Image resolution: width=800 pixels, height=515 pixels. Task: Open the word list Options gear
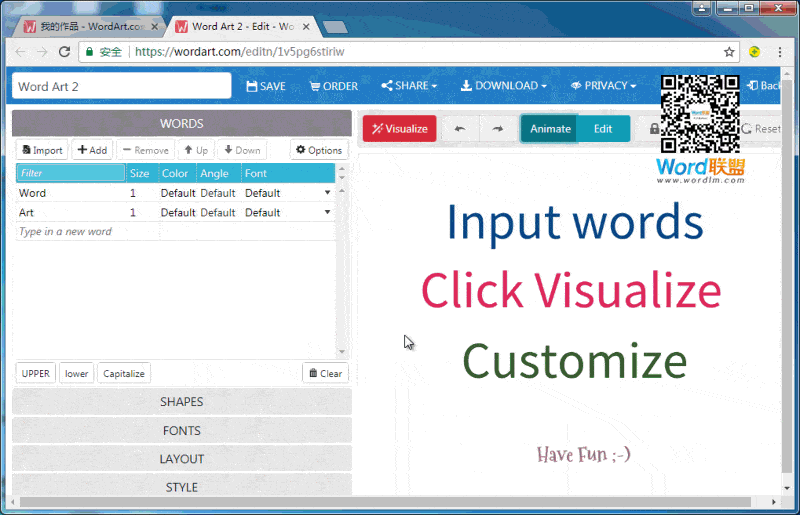[319, 150]
